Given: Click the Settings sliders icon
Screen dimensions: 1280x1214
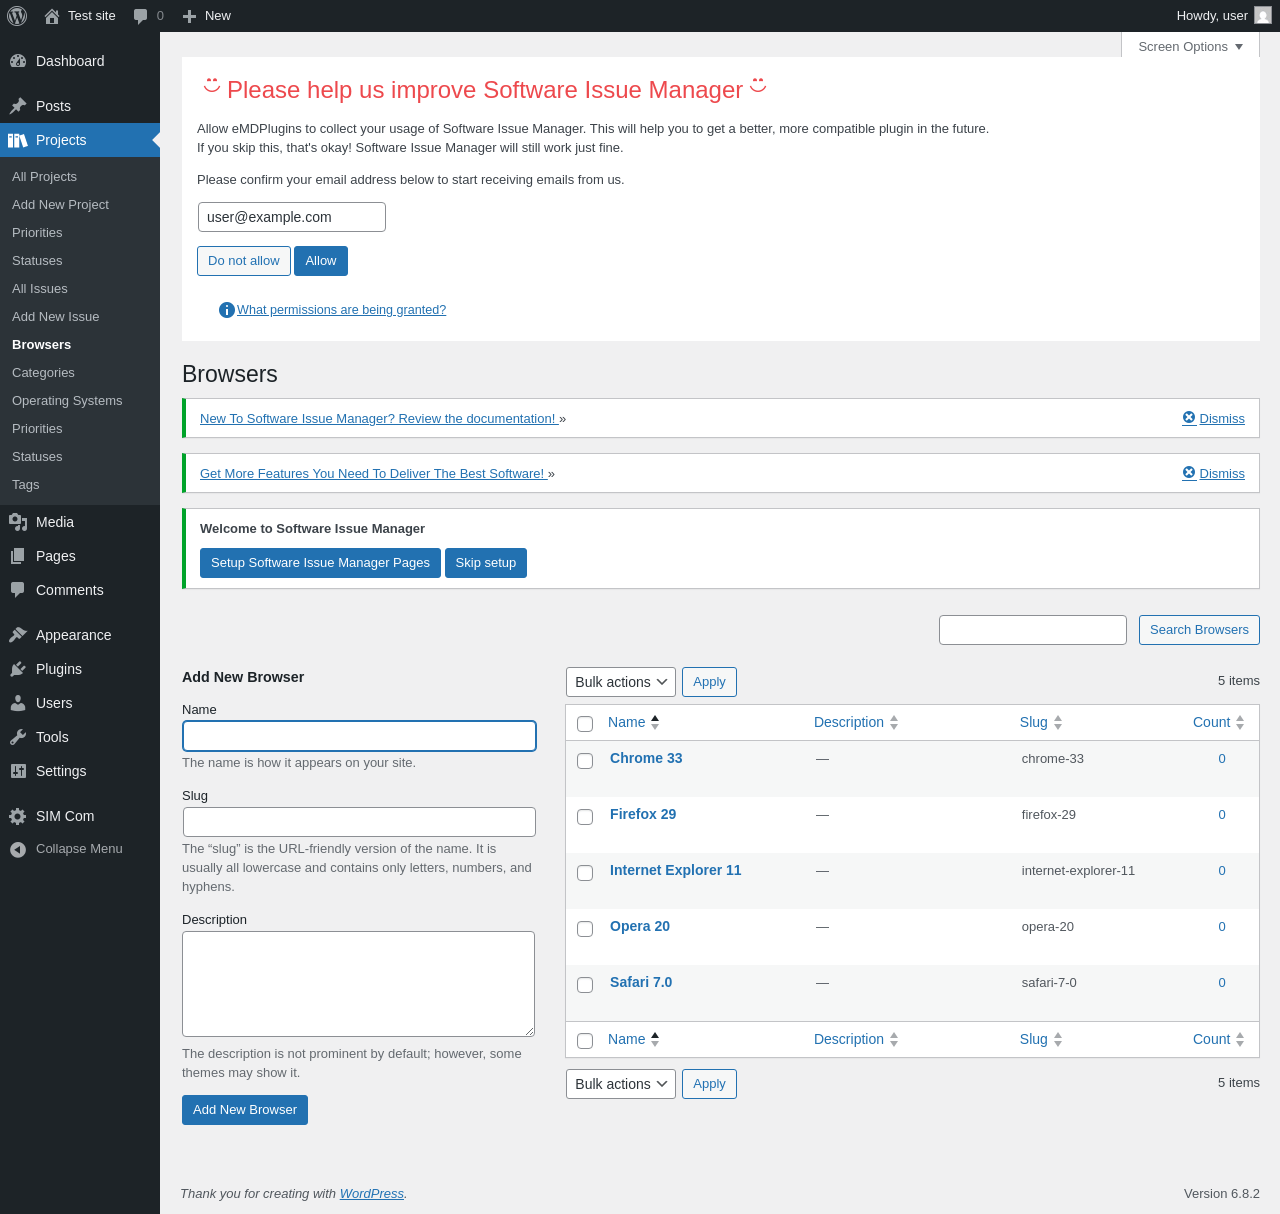Looking at the screenshot, I should pos(18,771).
